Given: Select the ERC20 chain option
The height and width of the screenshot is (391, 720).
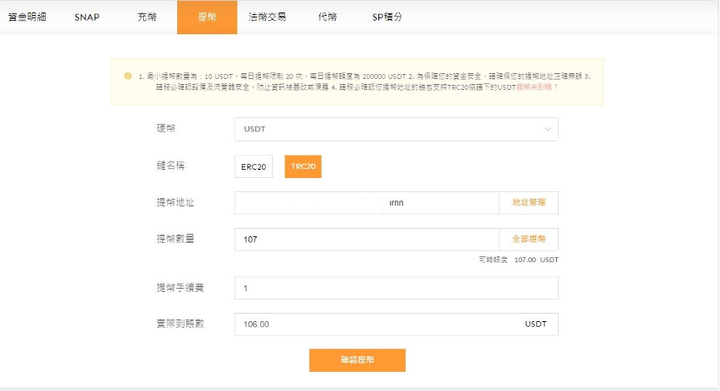Looking at the screenshot, I should pos(253,167).
